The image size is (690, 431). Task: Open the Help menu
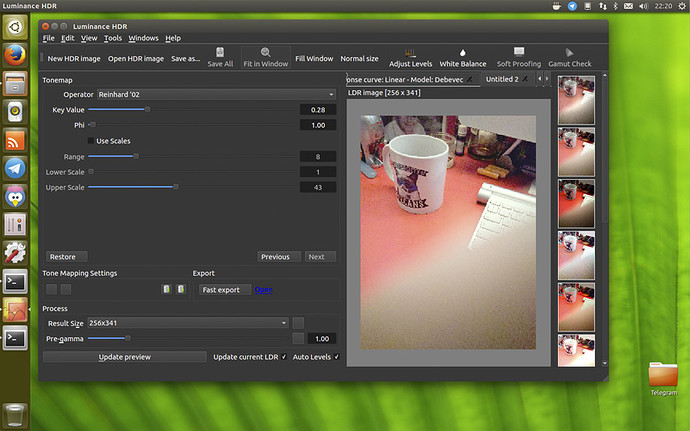pos(173,38)
